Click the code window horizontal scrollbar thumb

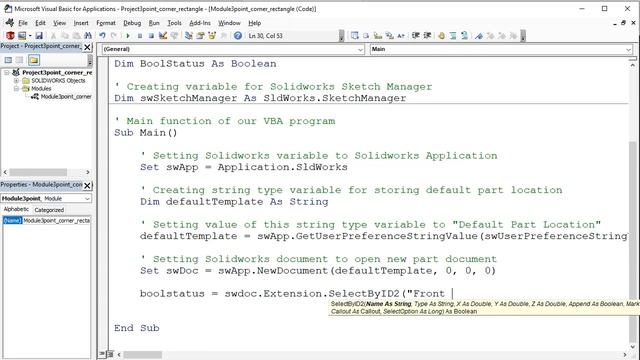coord(143,355)
